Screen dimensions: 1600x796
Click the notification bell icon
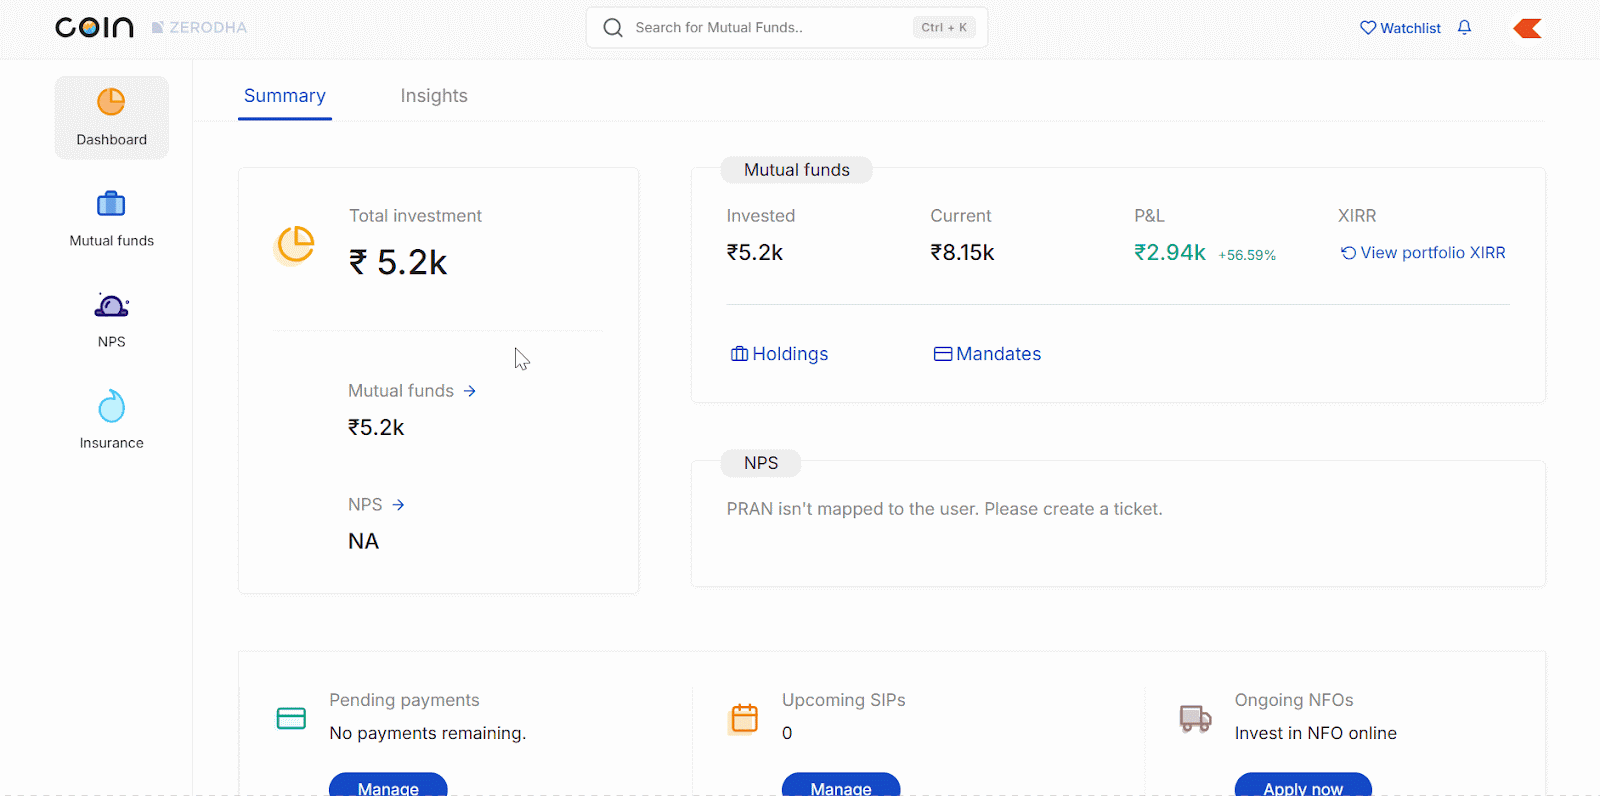pyautogui.click(x=1464, y=28)
